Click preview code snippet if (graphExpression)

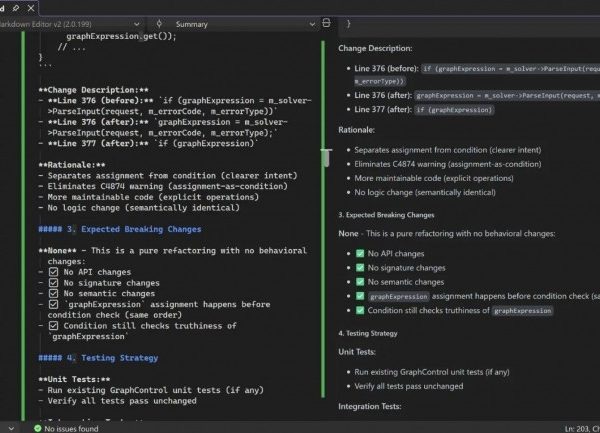pyautogui.click(x=454, y=110)
